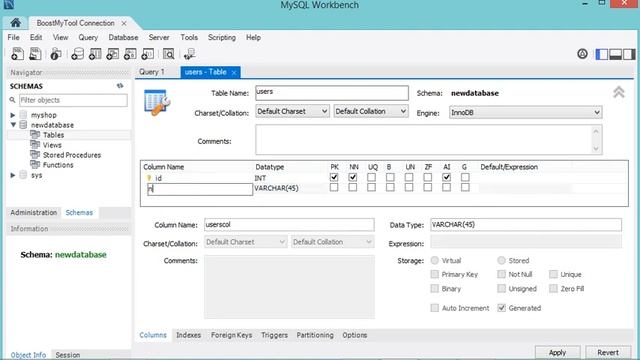The height and width of the screenshot is (360, 640).
Task: Click the table editor icon
Action: click(x=157, y=102)
